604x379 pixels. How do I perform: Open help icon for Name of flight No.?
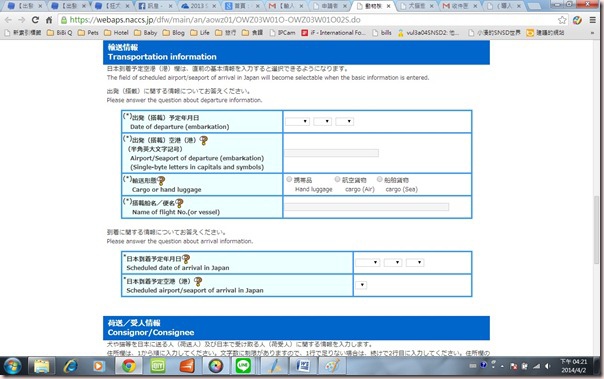coord(179,203)
